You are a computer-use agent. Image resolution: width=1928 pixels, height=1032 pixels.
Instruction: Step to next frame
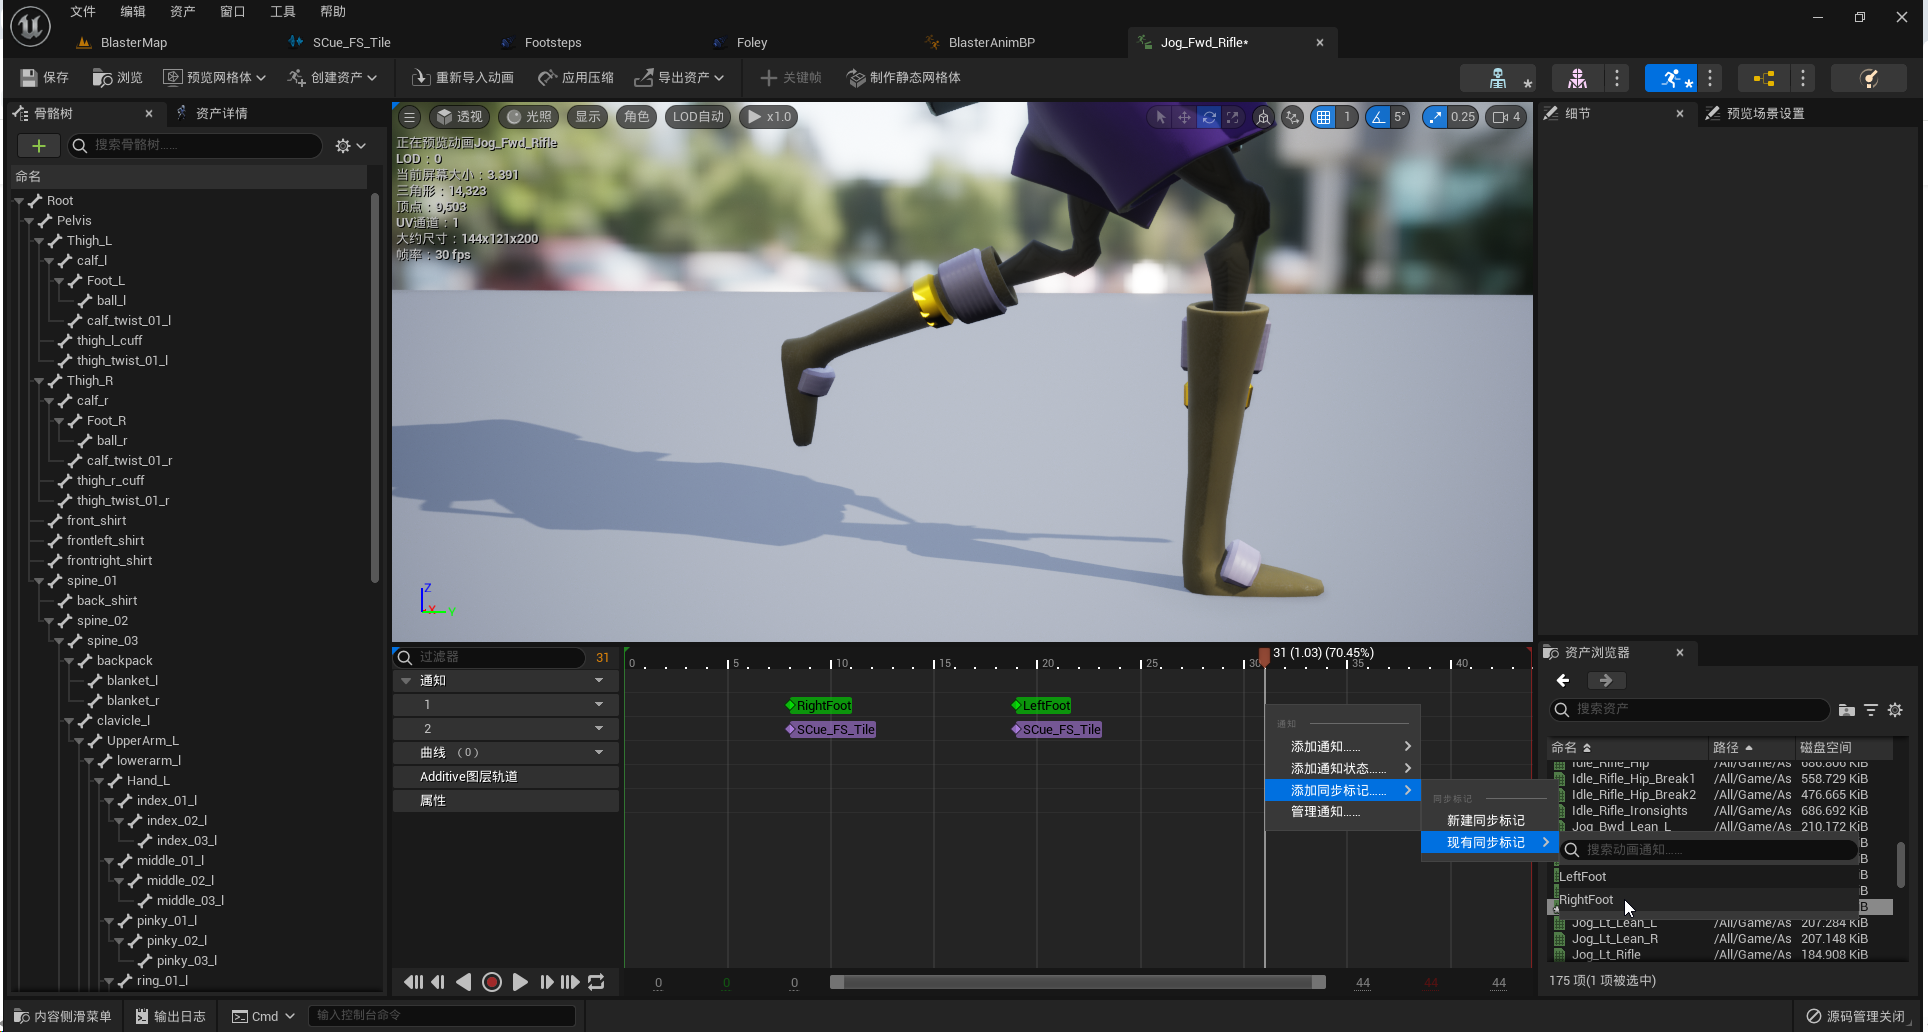pos(546,983)
